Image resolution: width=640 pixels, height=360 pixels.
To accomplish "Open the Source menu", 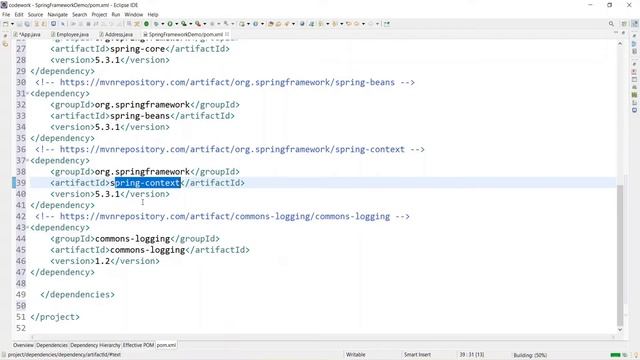I will coord(35,14).
